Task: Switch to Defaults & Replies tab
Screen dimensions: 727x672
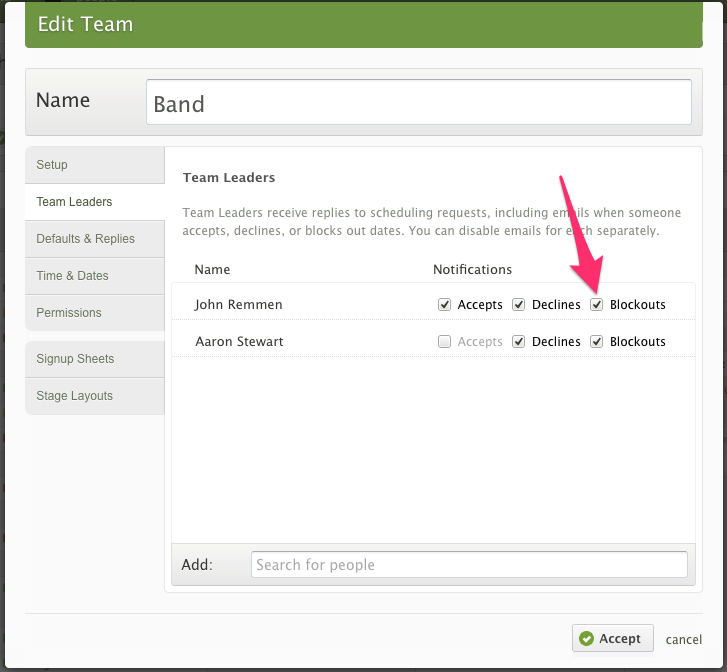Action: click(95, 239)
